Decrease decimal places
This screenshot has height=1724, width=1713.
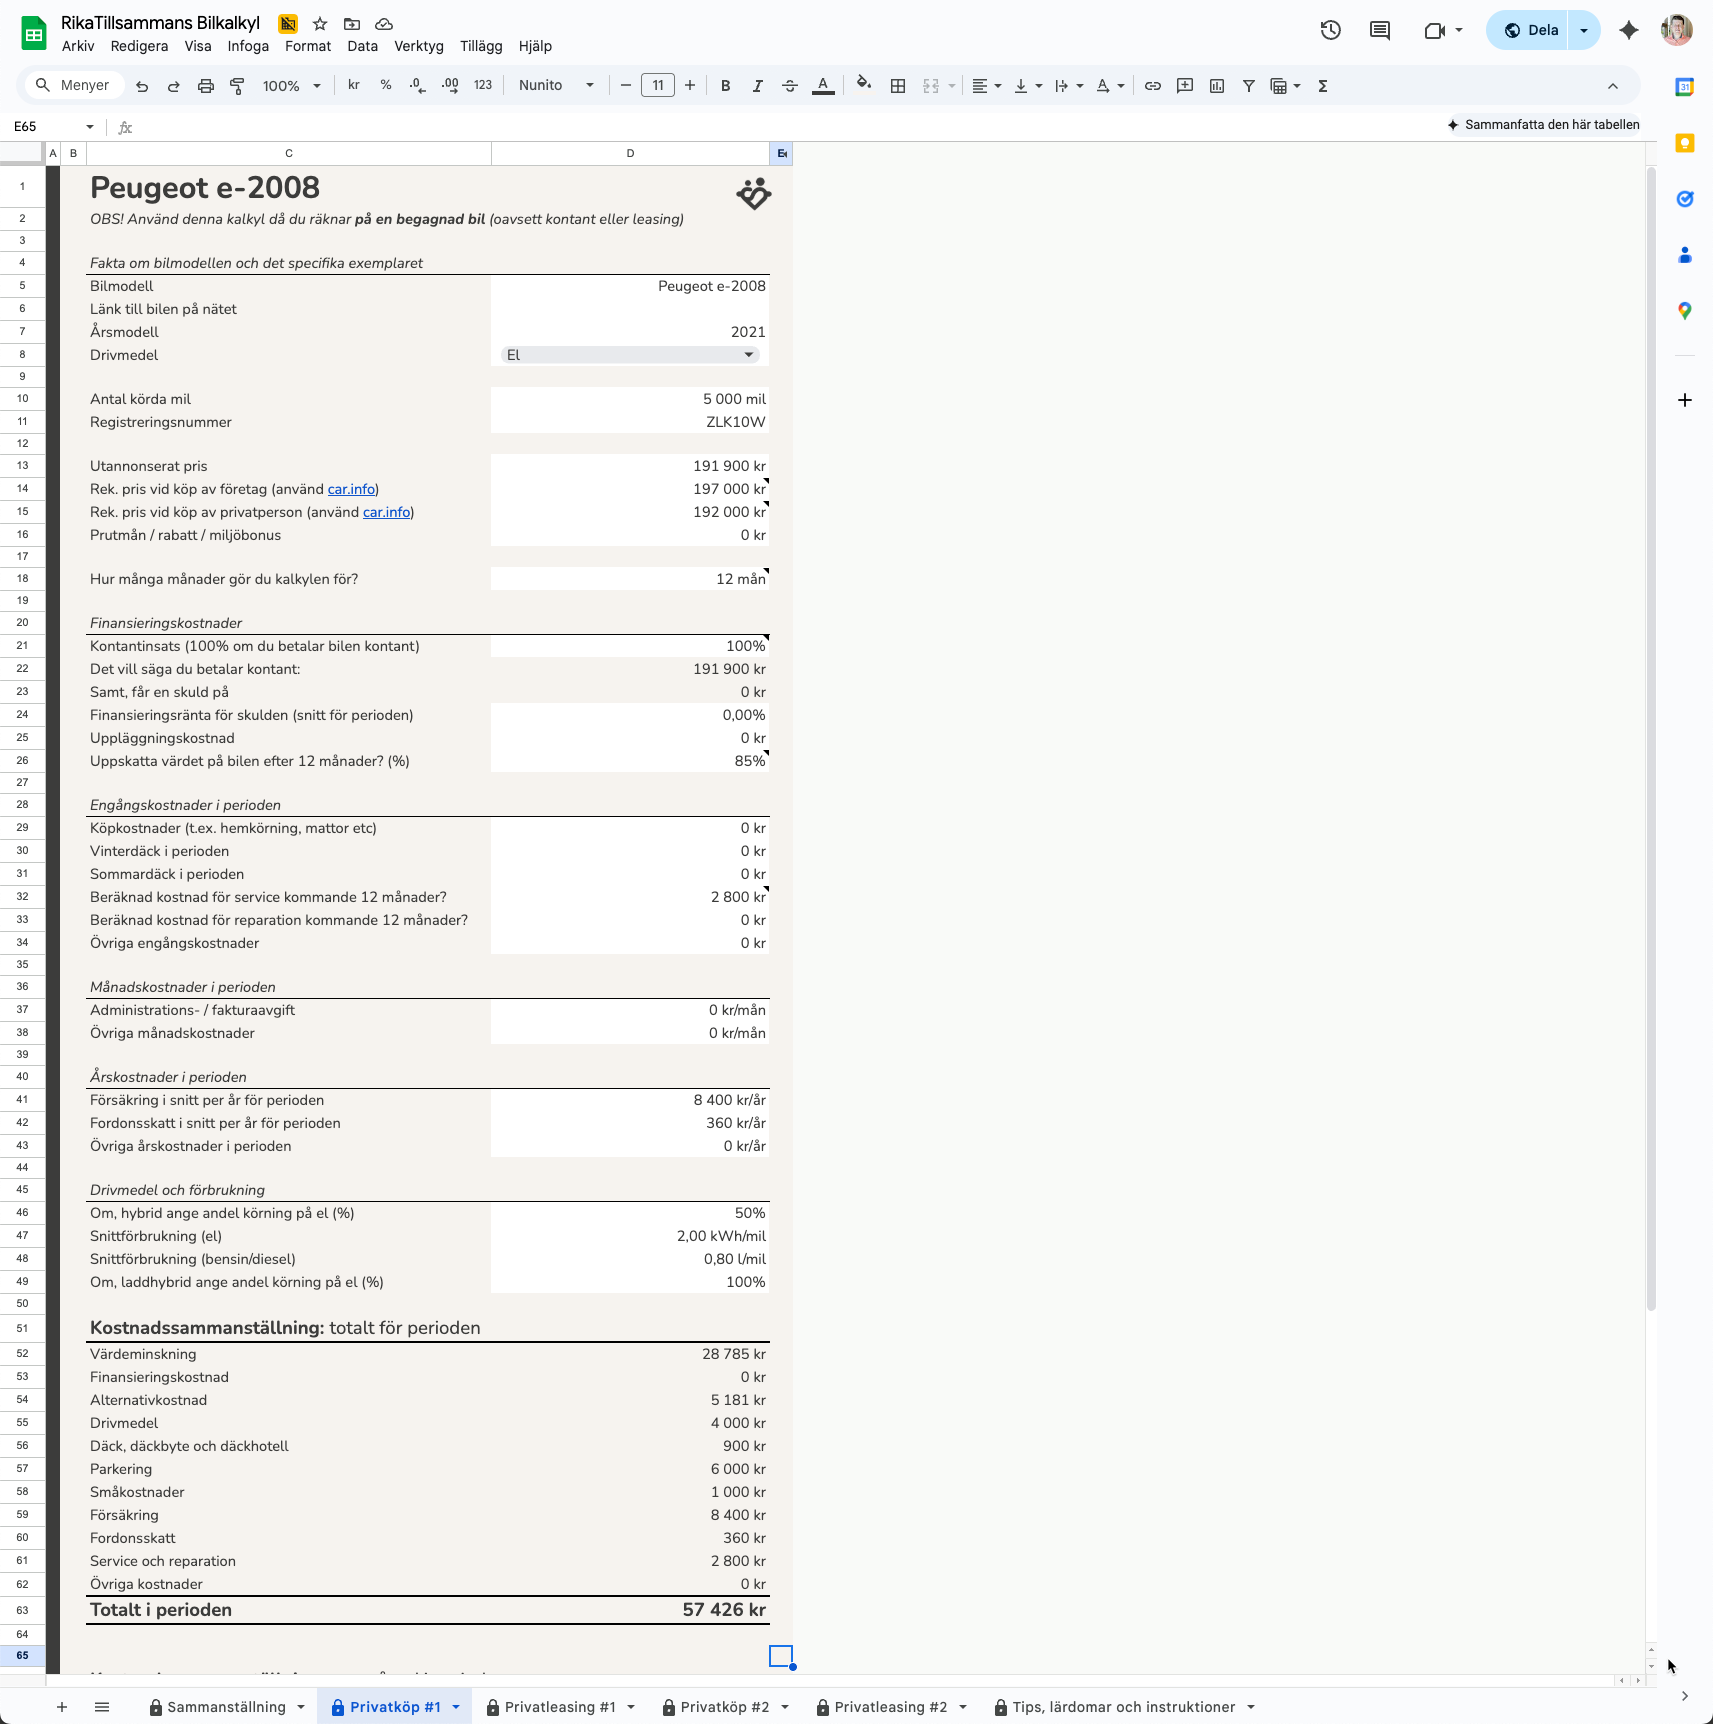point(418,86)
